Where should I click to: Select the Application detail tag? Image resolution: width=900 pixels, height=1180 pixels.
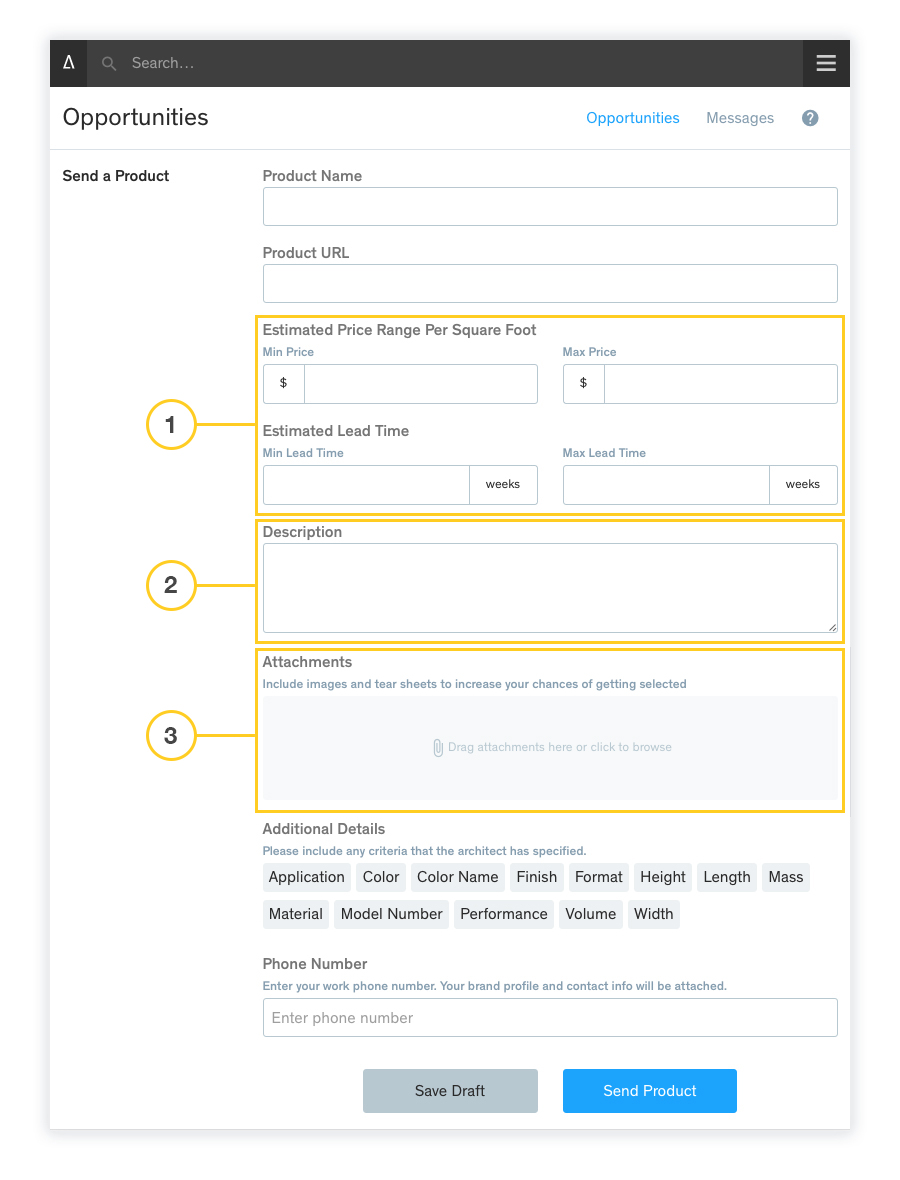coord(306,877)
